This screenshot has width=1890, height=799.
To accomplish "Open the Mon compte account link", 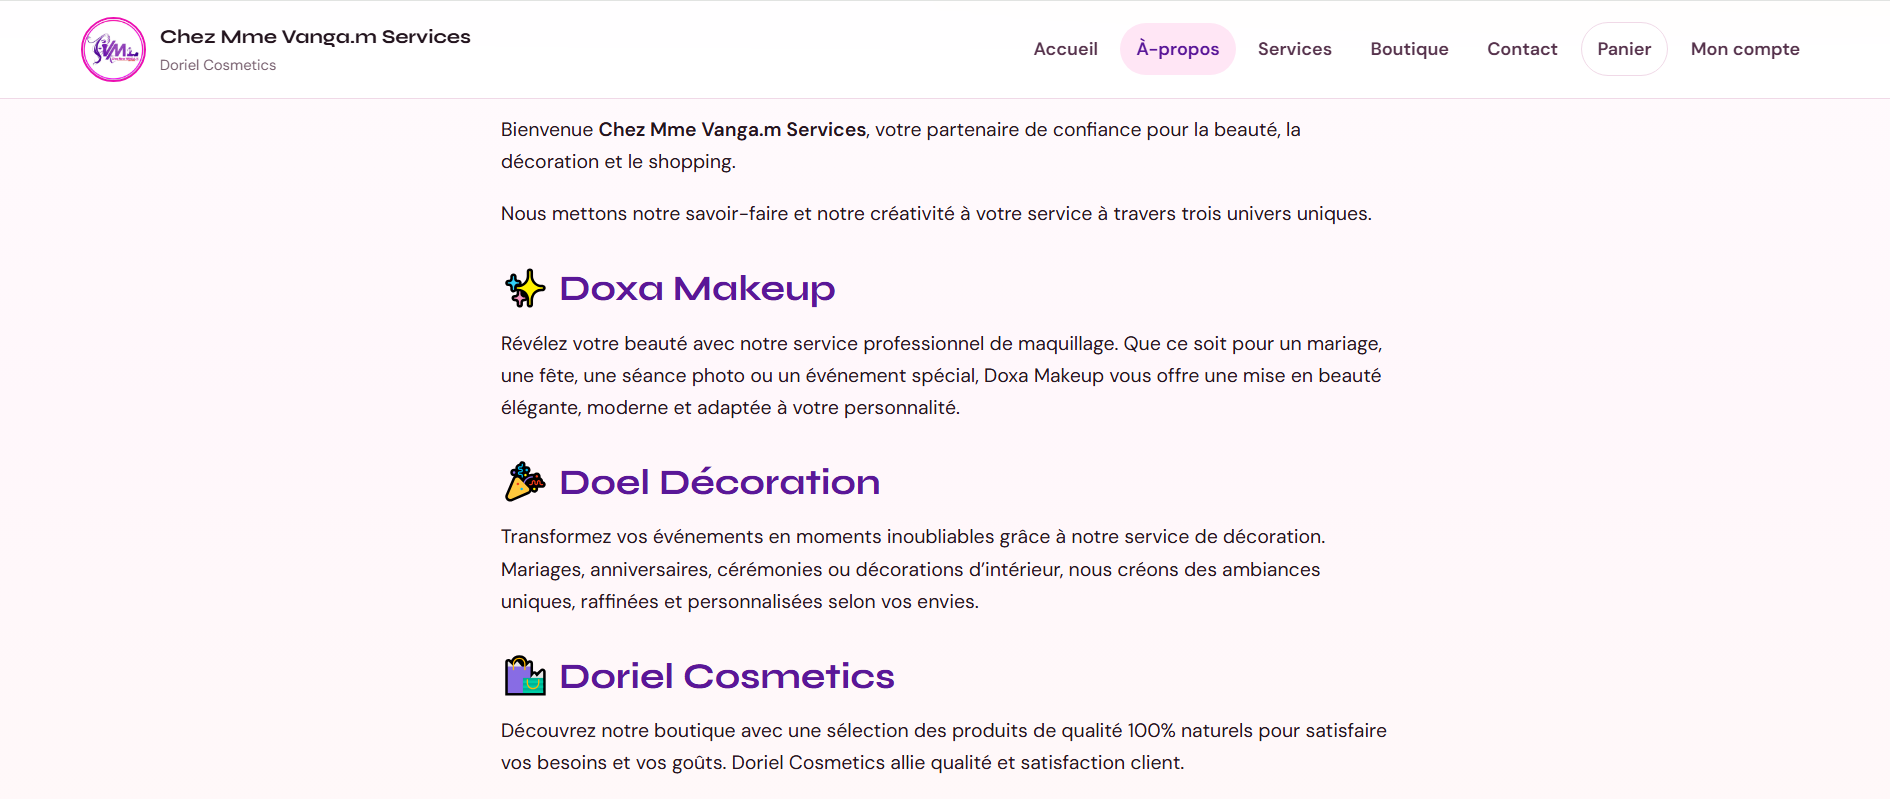I will (1745, 49).
